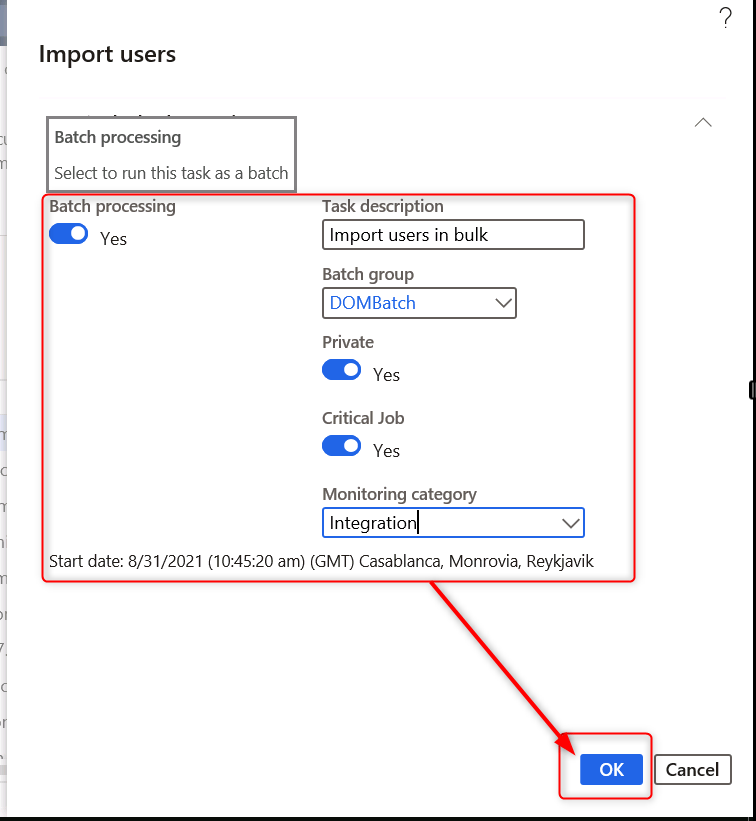Click the Cancel button
756x821 pixels.
click(x=692, y=769)
